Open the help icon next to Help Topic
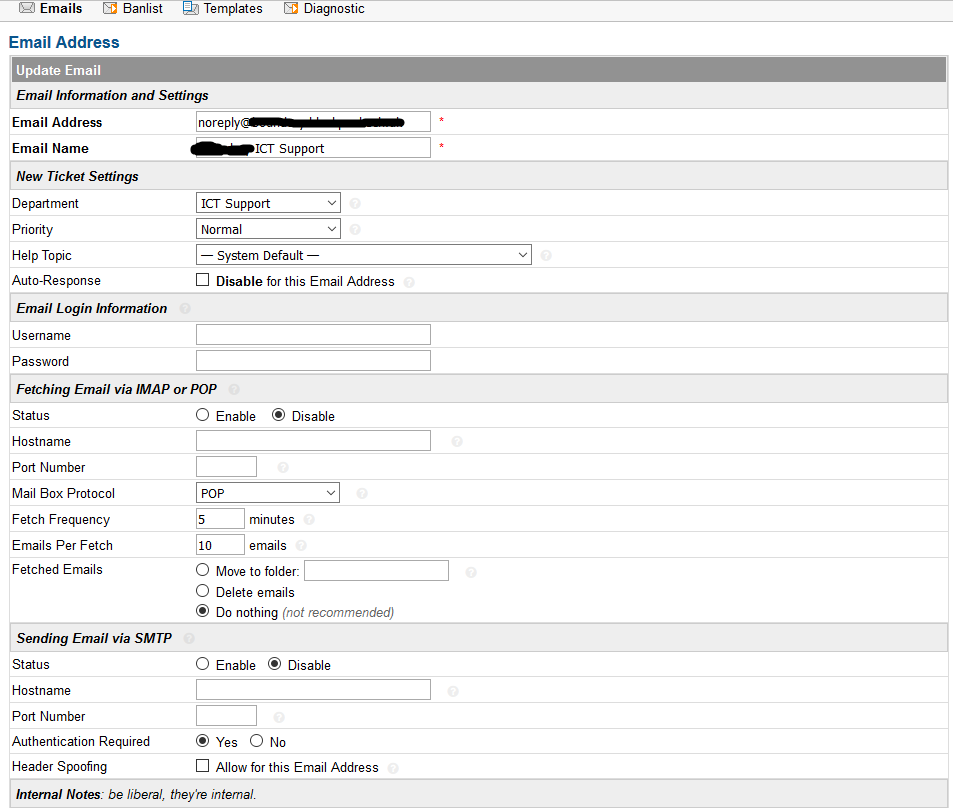 [x=545, y=255]
